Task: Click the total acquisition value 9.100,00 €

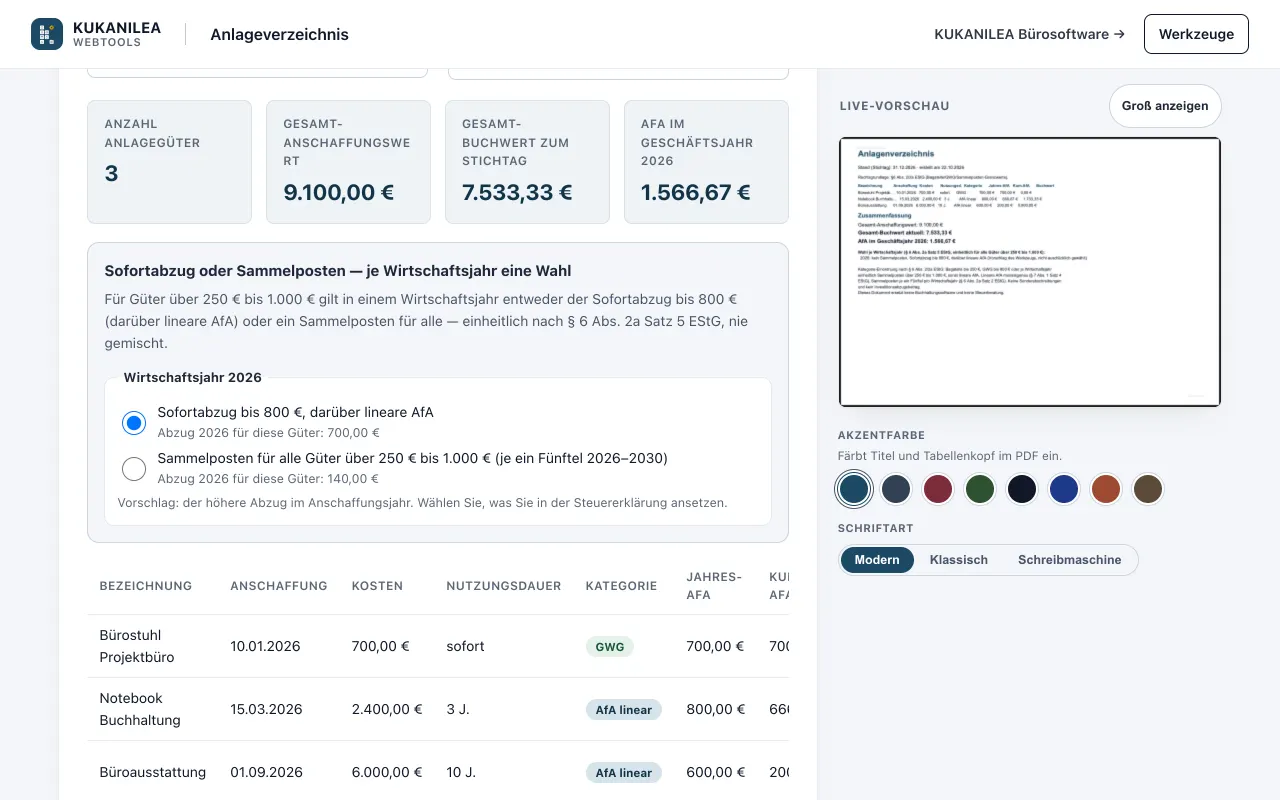Action: tap(339, 192)
